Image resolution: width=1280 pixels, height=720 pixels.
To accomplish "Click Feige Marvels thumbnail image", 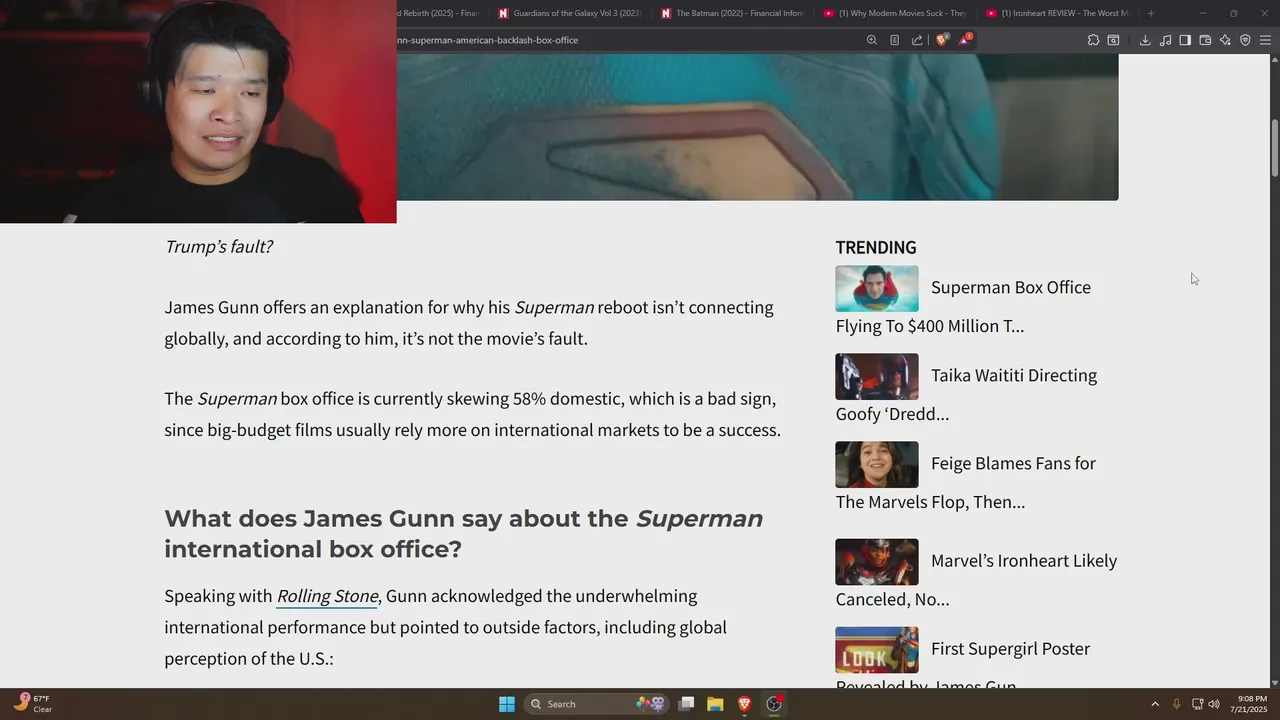I will (x=877, y=464).
